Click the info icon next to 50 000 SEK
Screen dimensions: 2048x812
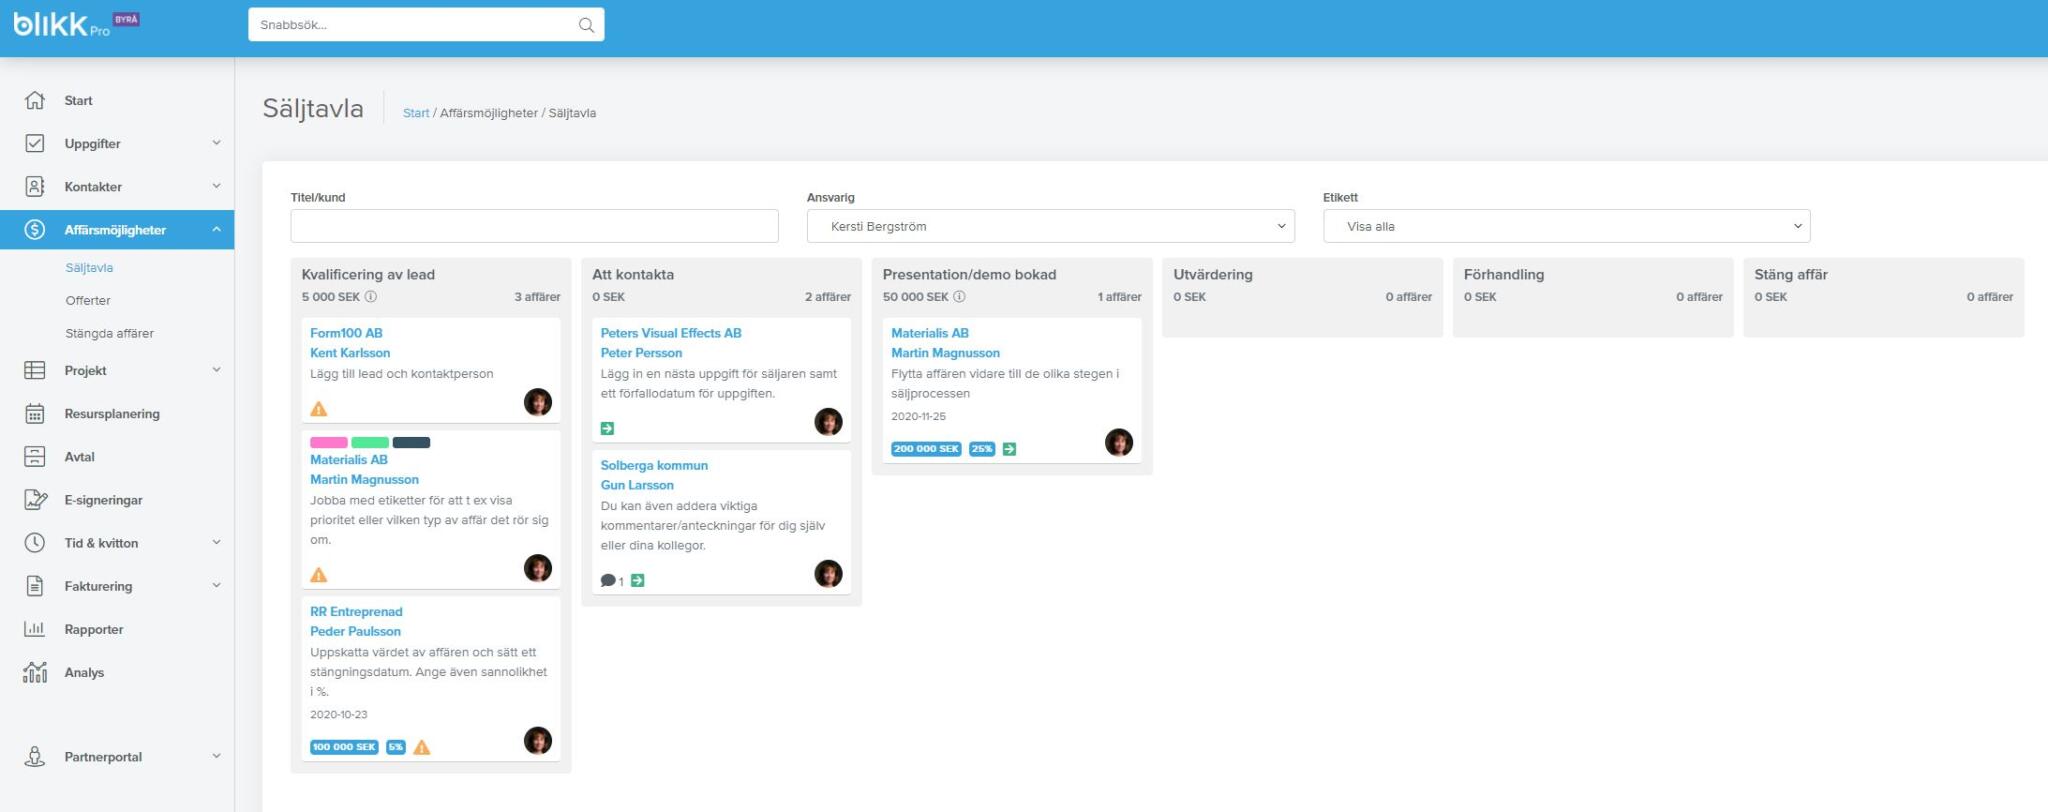pyautogui.click(x=959, y=297)
